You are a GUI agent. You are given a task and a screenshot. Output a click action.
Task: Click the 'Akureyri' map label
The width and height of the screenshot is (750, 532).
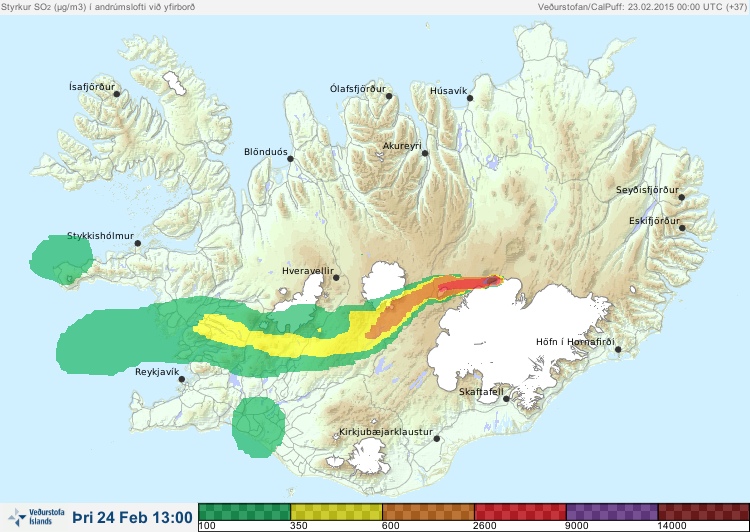(402, 146)
